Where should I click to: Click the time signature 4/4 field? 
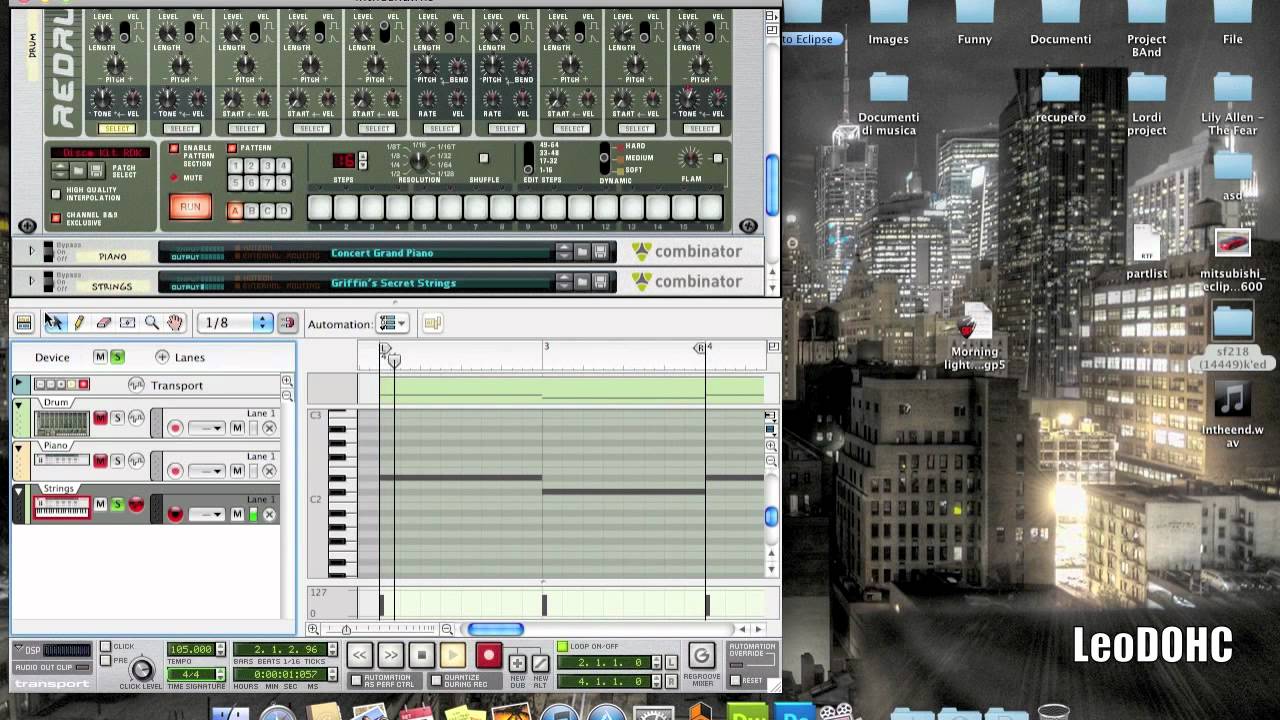[x=190, y=675]
